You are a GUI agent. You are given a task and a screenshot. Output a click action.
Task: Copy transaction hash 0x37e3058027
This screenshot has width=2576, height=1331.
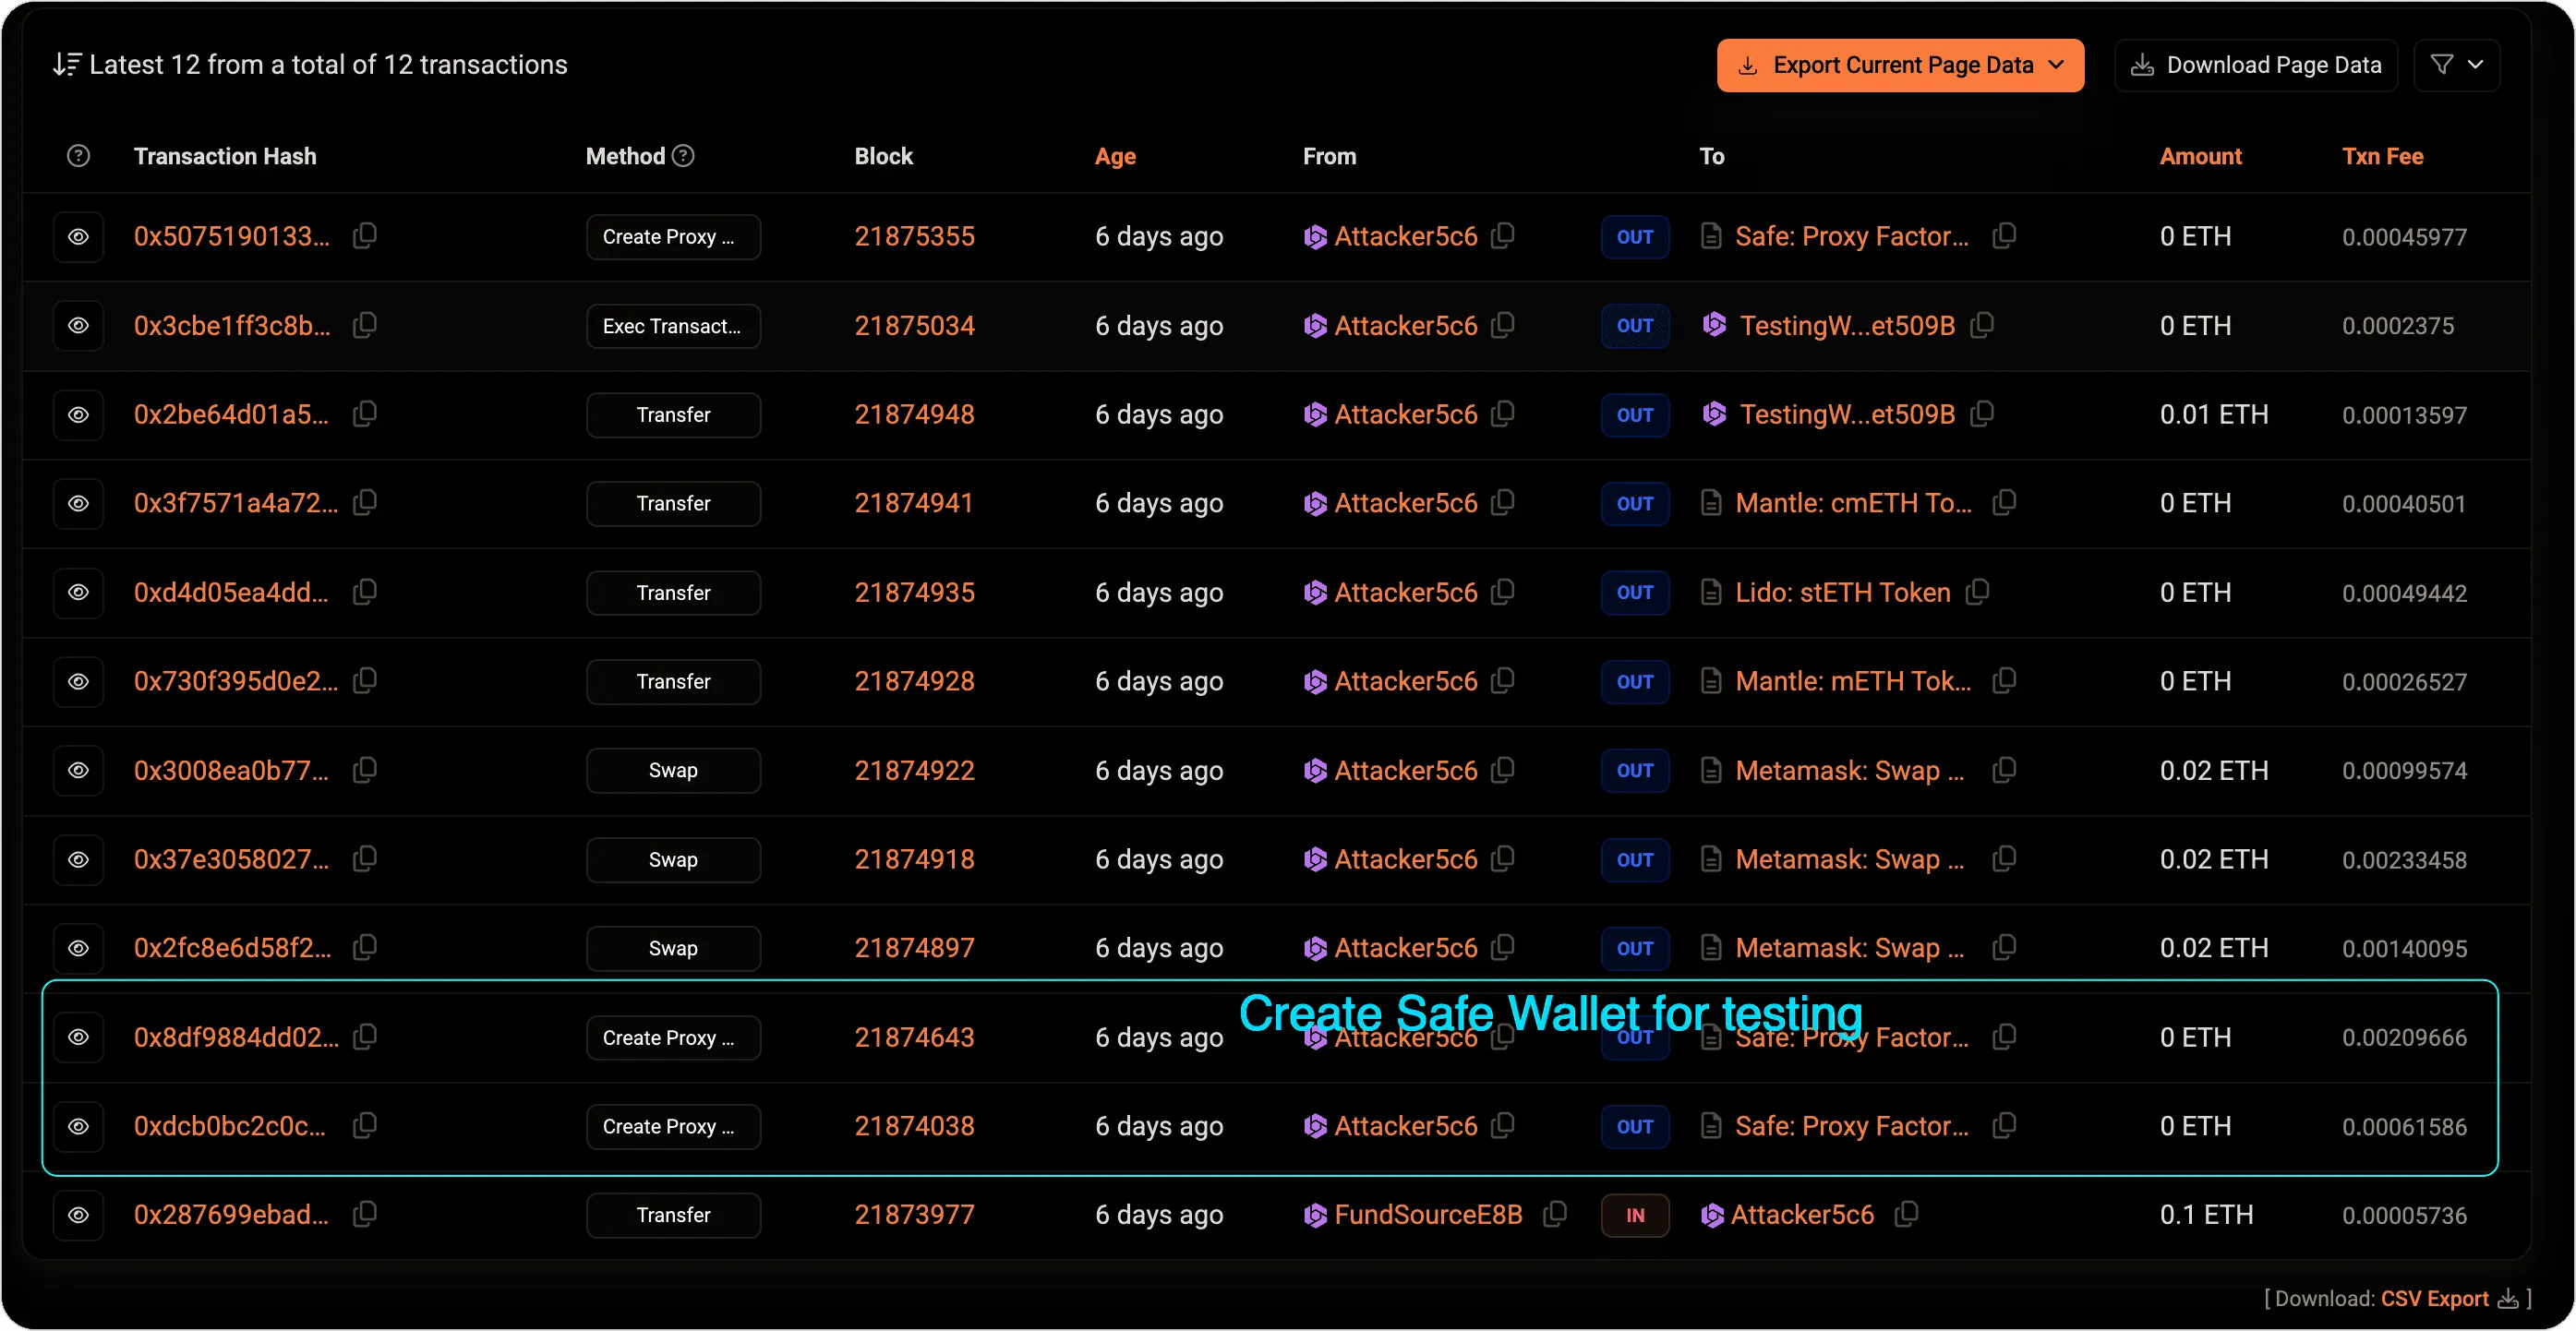pyautogui.click(x=365, y=859)
